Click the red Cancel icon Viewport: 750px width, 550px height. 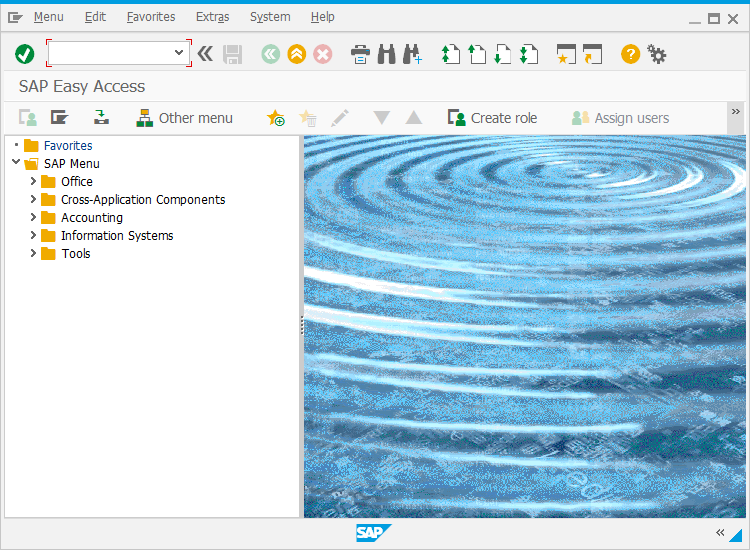323,54
